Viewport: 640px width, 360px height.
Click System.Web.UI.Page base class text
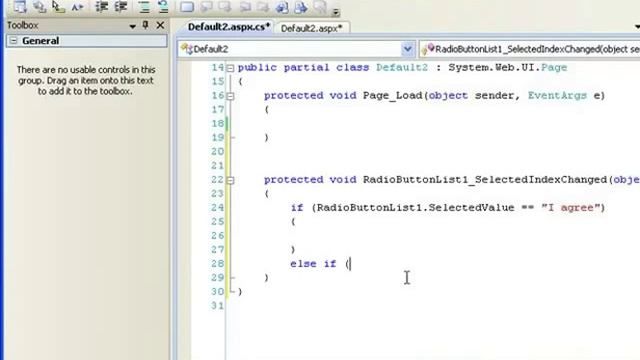(x=508, y=67)
